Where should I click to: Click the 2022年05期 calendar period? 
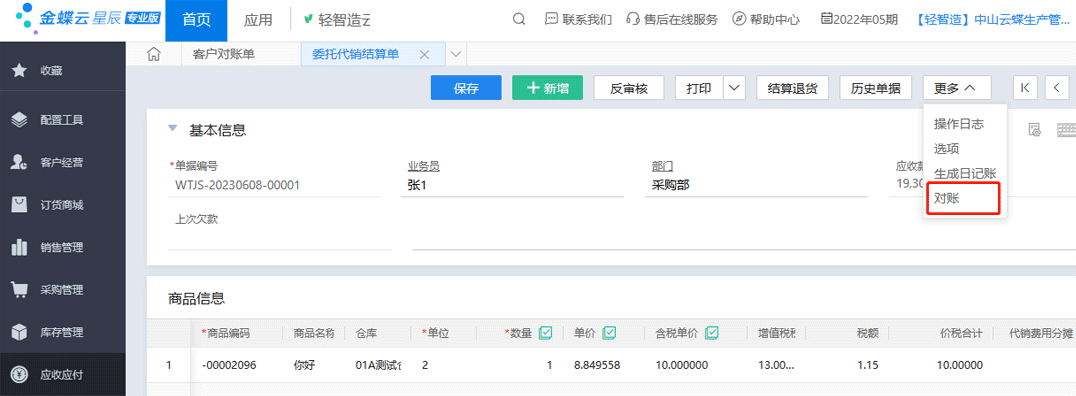859,19
